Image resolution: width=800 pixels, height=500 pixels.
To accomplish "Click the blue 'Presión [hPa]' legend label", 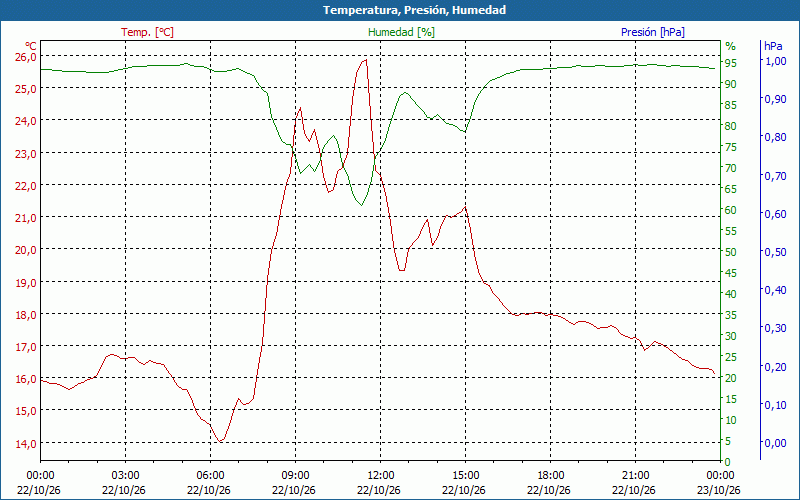I will [653, 32].
